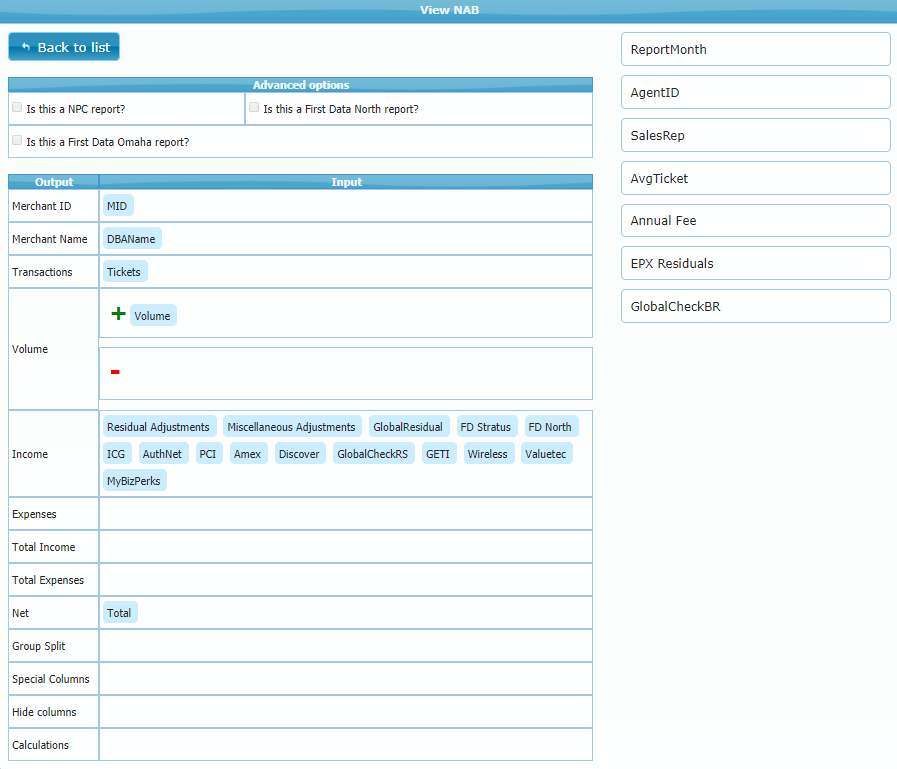Click the SalesRep field box
897x769 pixels.
click(x=755, y=135)
